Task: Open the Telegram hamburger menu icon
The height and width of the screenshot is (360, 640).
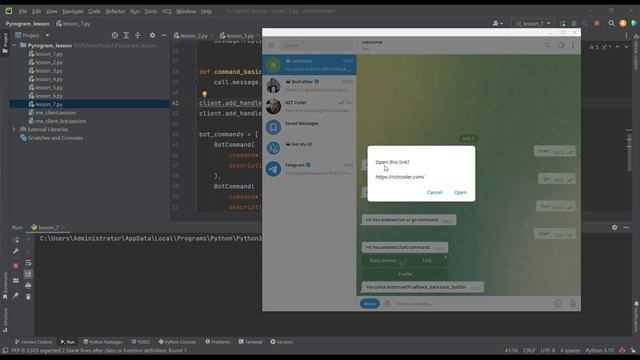Action: (271, 45)
